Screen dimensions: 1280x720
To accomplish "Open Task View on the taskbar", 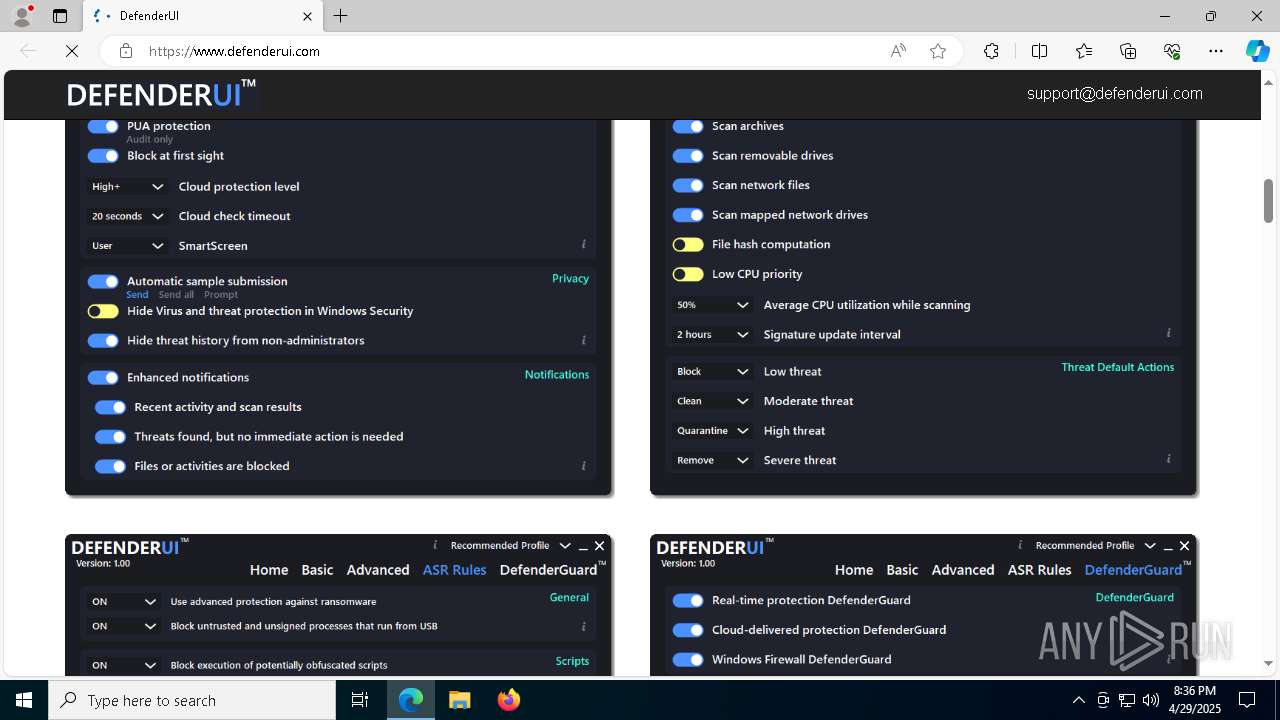I will pos(360,700).
